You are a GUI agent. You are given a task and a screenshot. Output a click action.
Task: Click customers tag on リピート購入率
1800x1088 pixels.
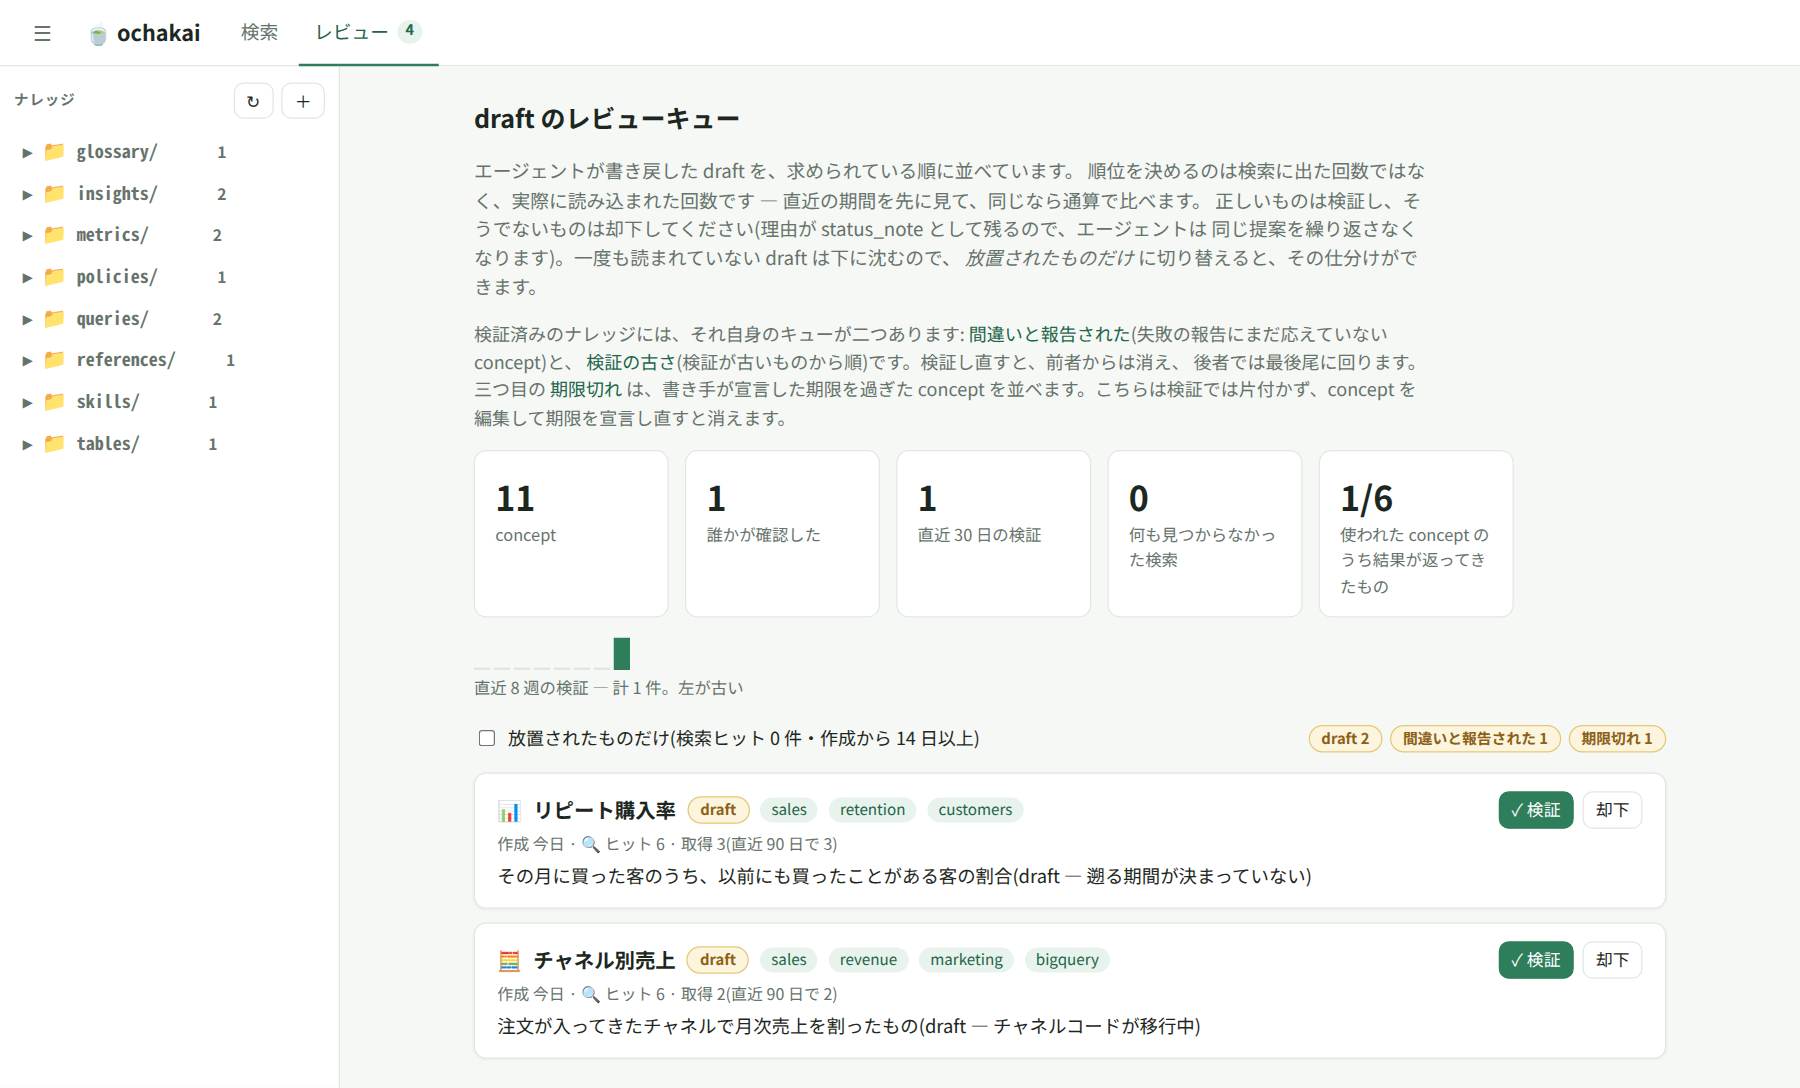[x=975, y=810]
